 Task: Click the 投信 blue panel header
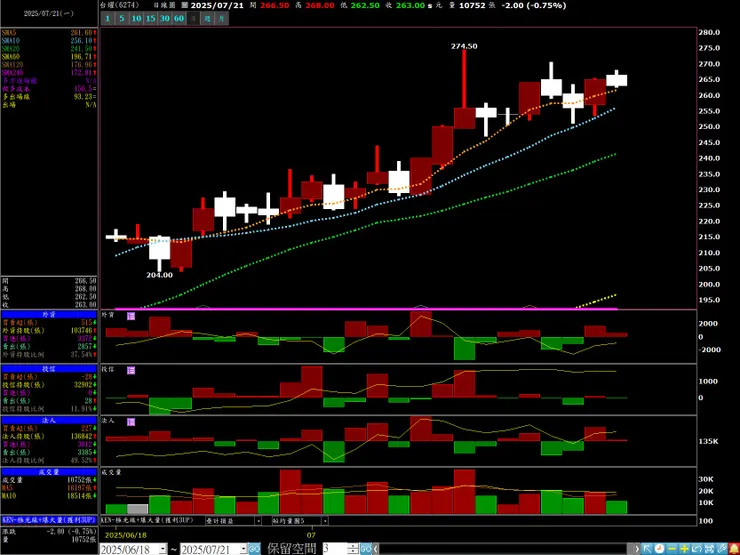point(49,368)
